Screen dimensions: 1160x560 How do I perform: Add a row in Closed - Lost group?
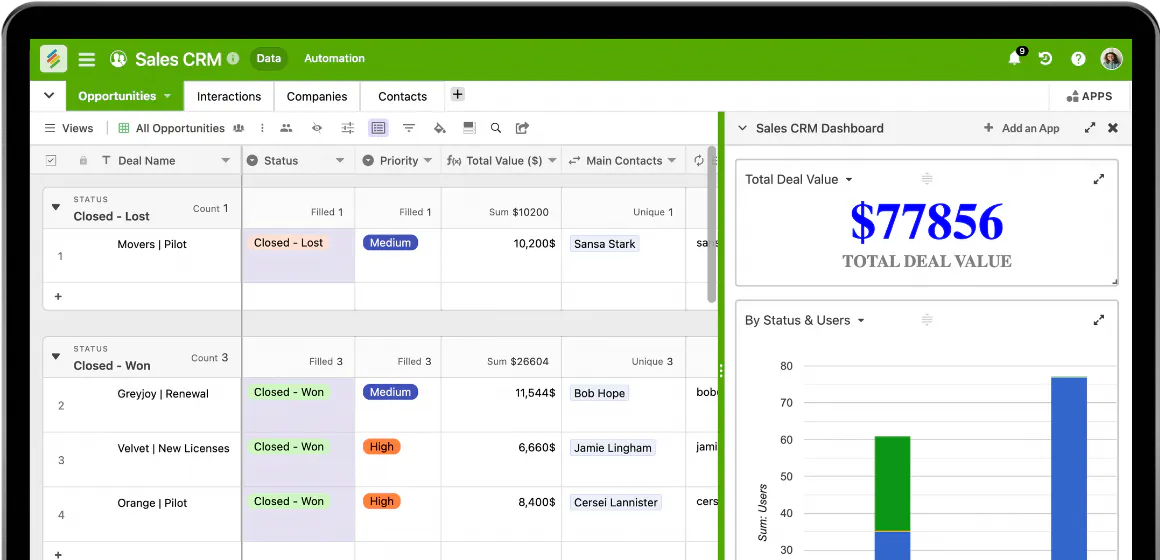tap(58, 297)
